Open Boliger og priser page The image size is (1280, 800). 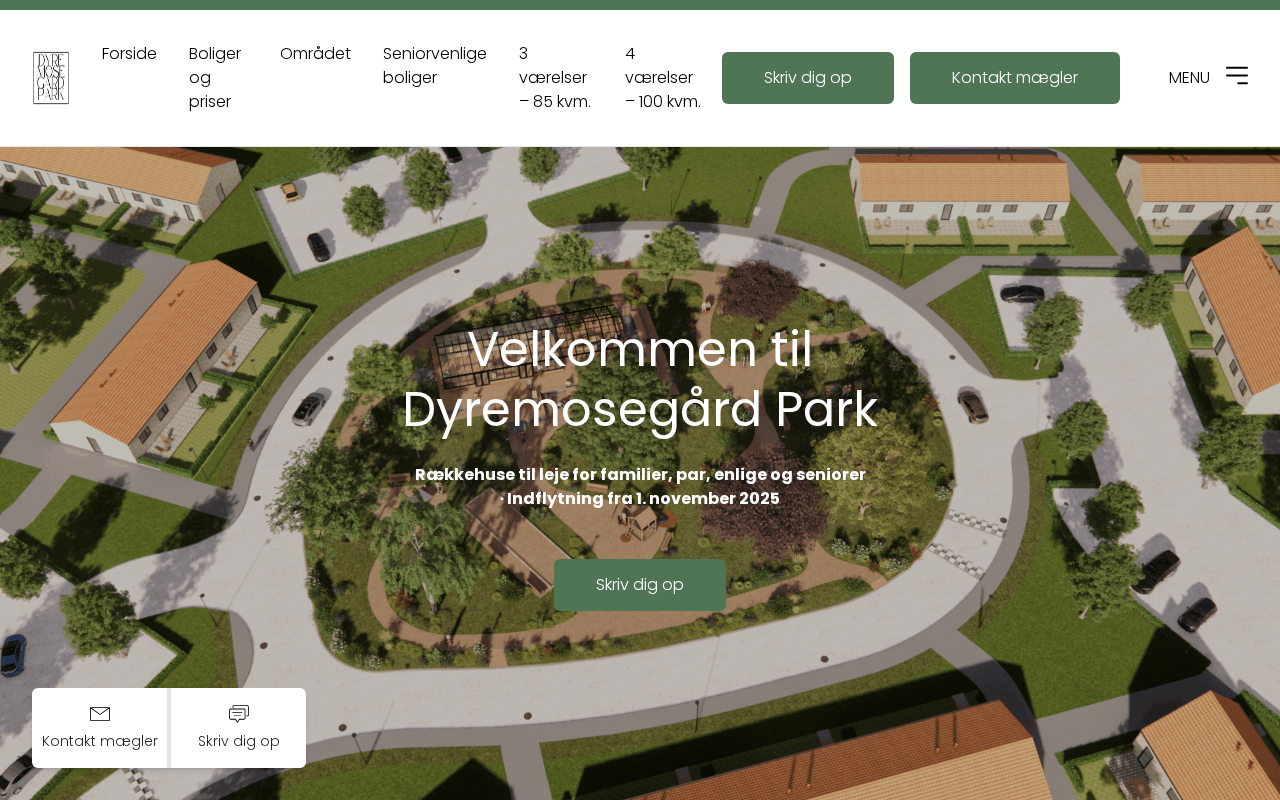[x=215, y=78]
